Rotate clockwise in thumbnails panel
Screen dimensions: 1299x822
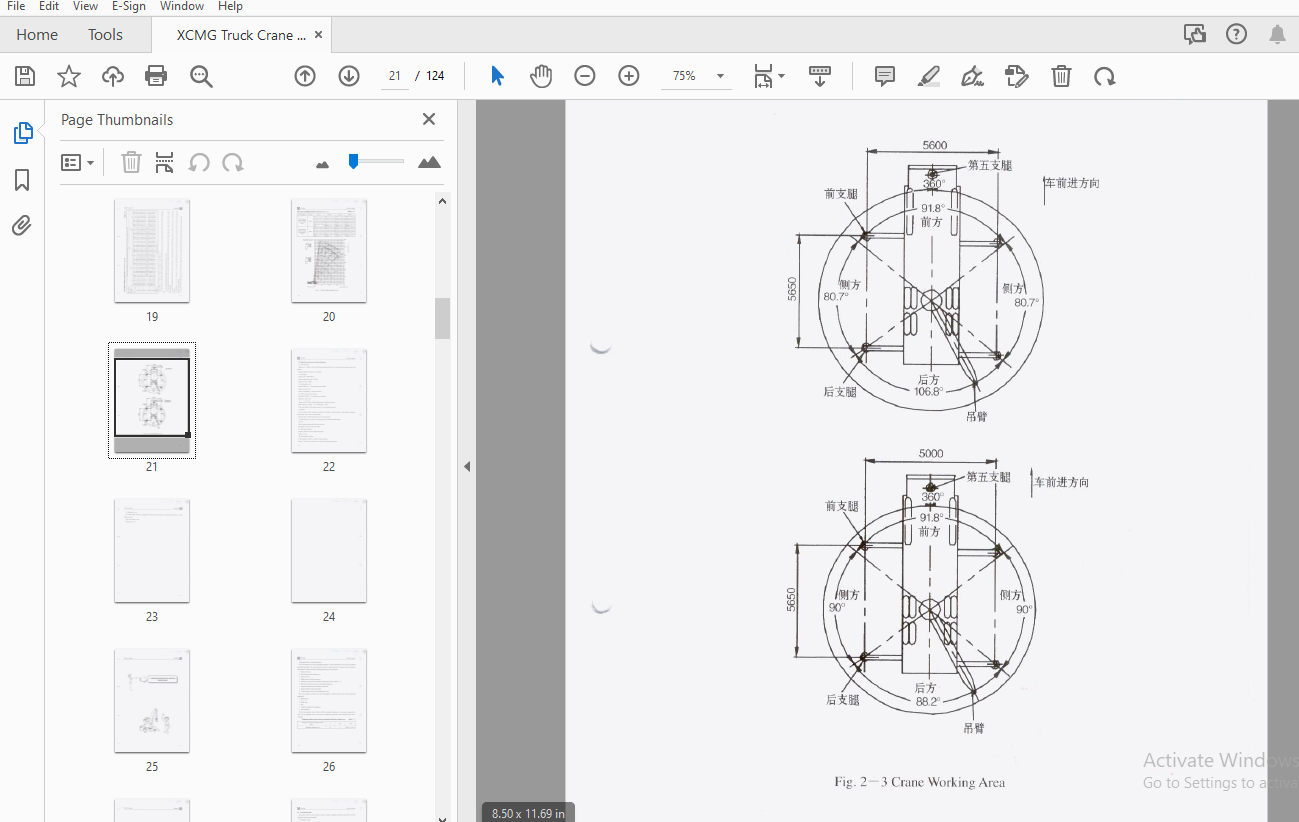pyautogui.click(x=233, y=162)
